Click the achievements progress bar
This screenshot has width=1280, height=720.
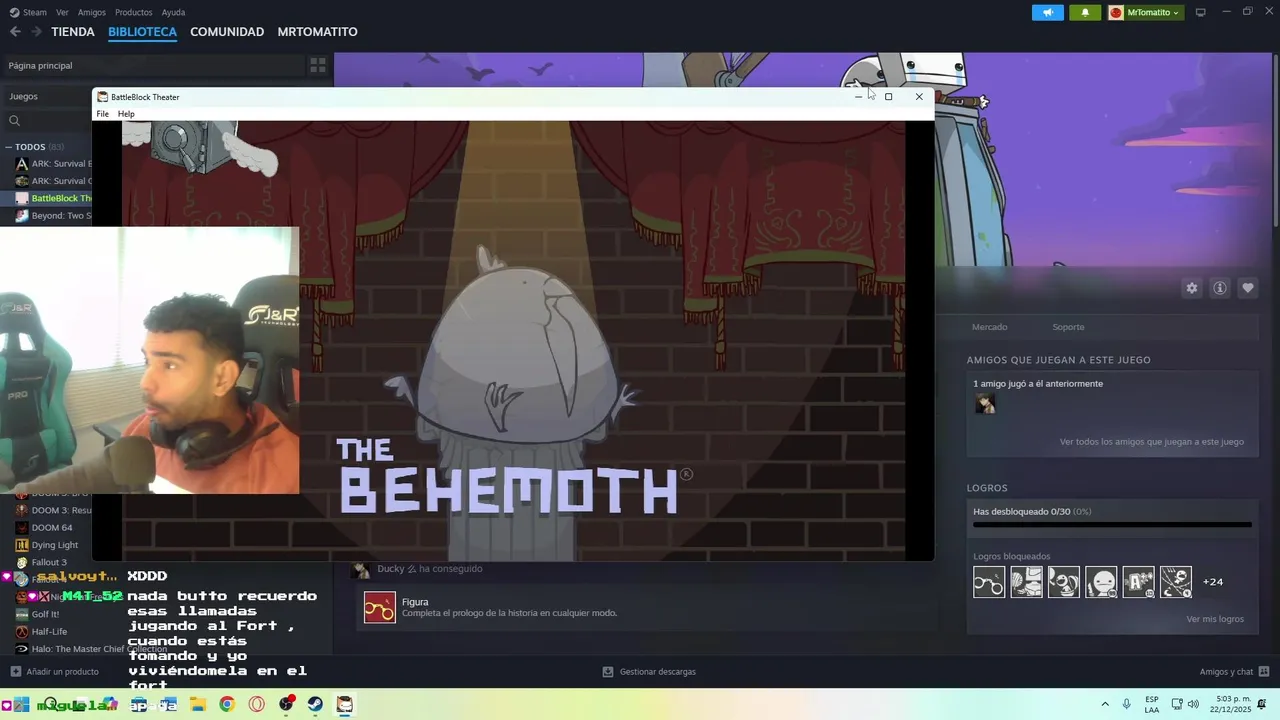pyautogui.click(x=1112, y=524)
